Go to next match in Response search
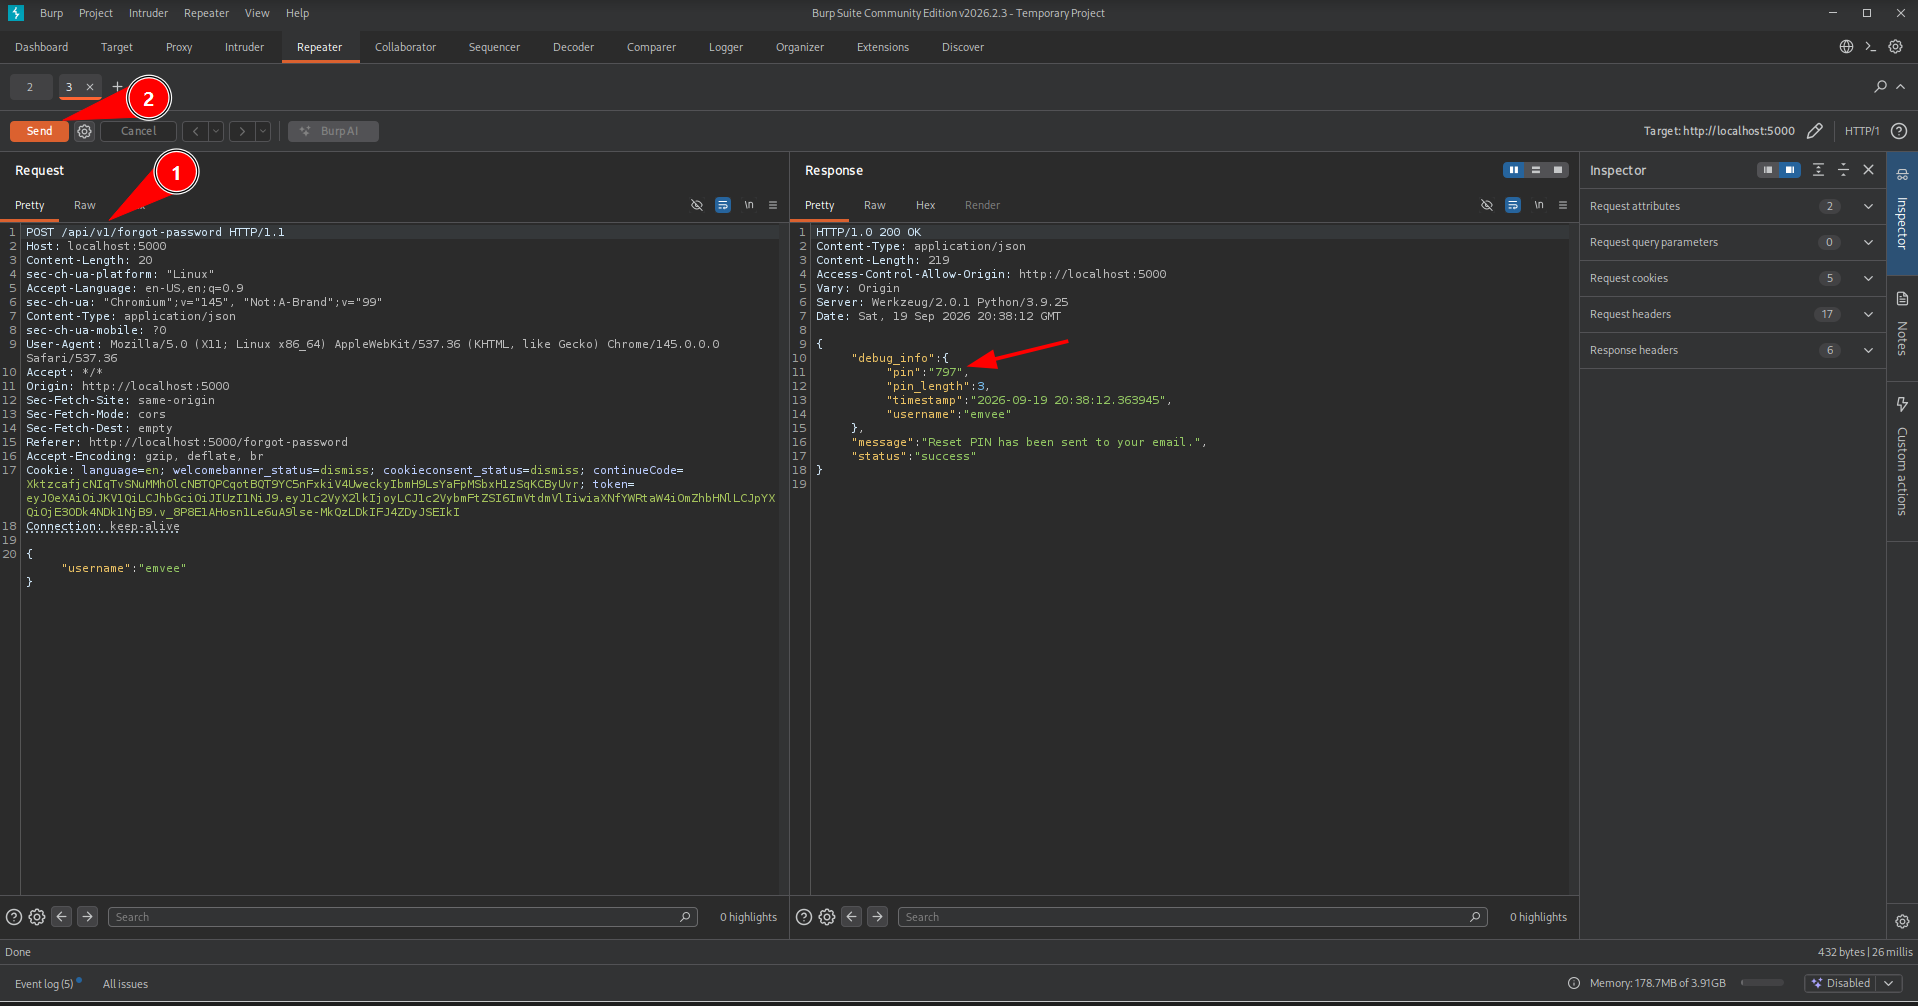The width and height of the screenshot is (1918, 1006). coord(878,916)
